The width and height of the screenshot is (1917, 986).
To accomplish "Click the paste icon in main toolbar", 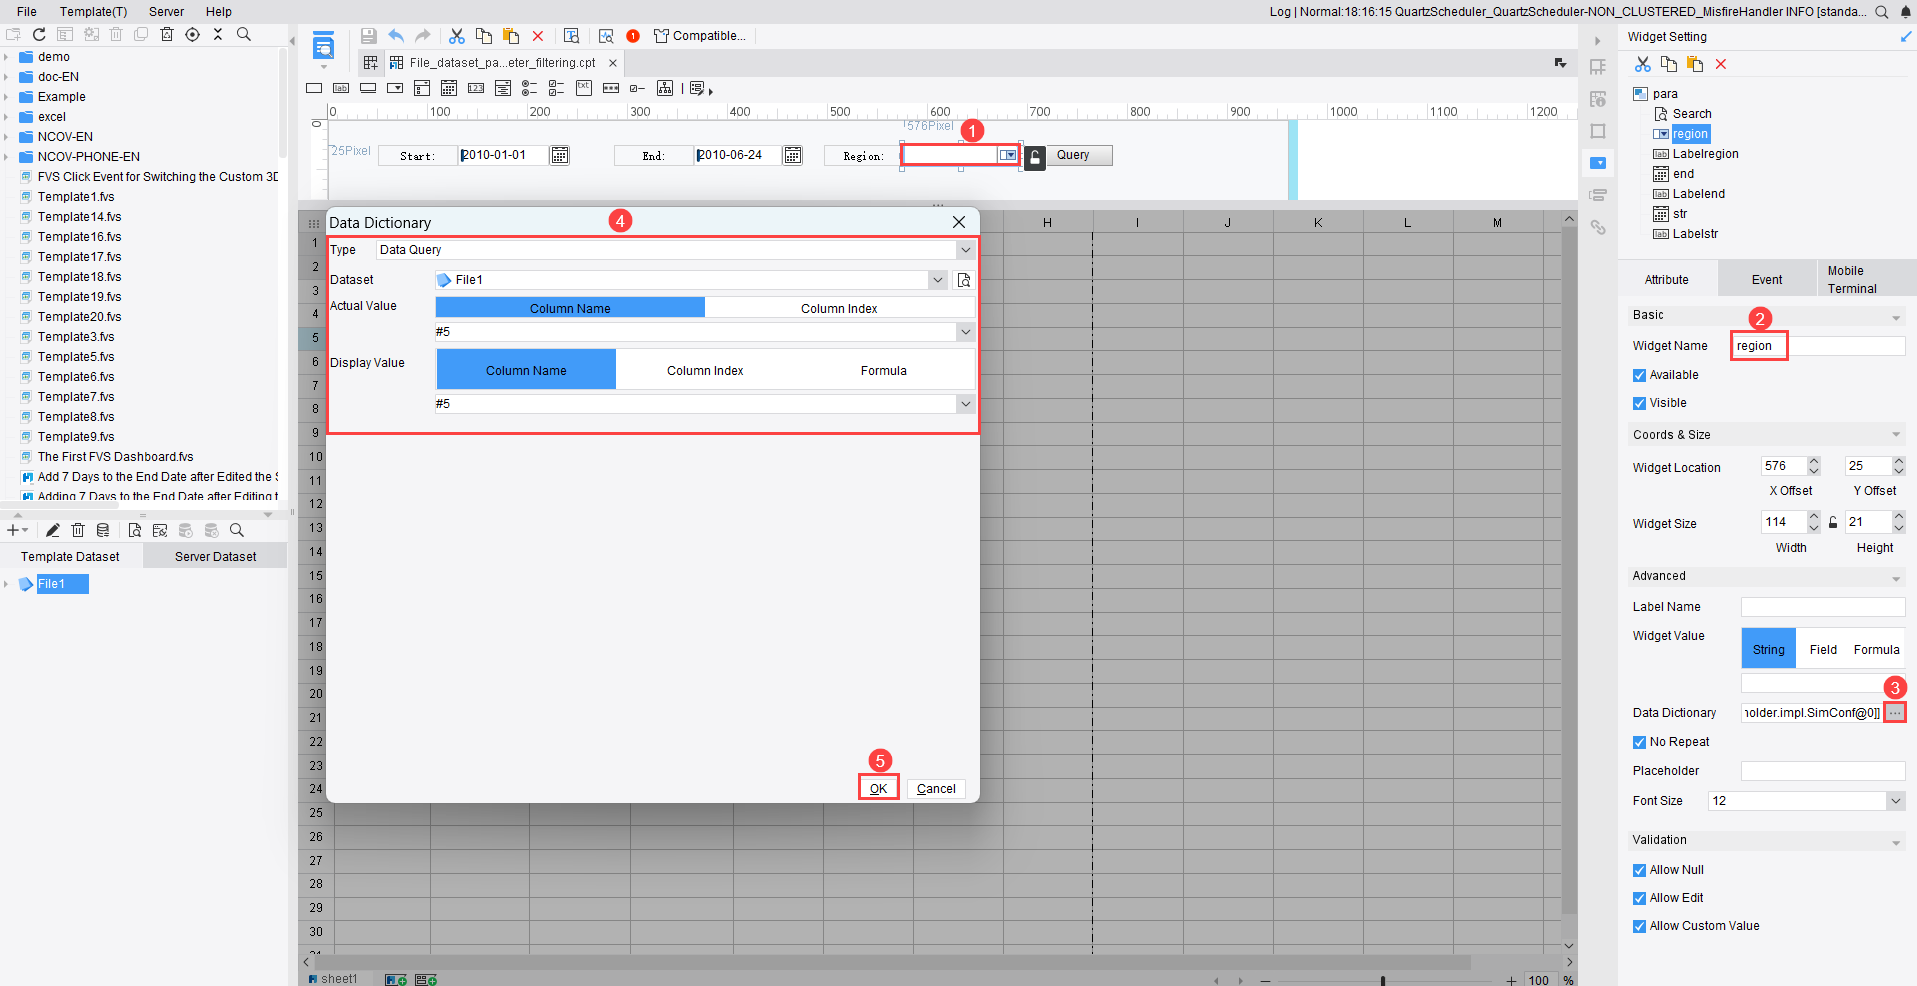I will 511,36.
